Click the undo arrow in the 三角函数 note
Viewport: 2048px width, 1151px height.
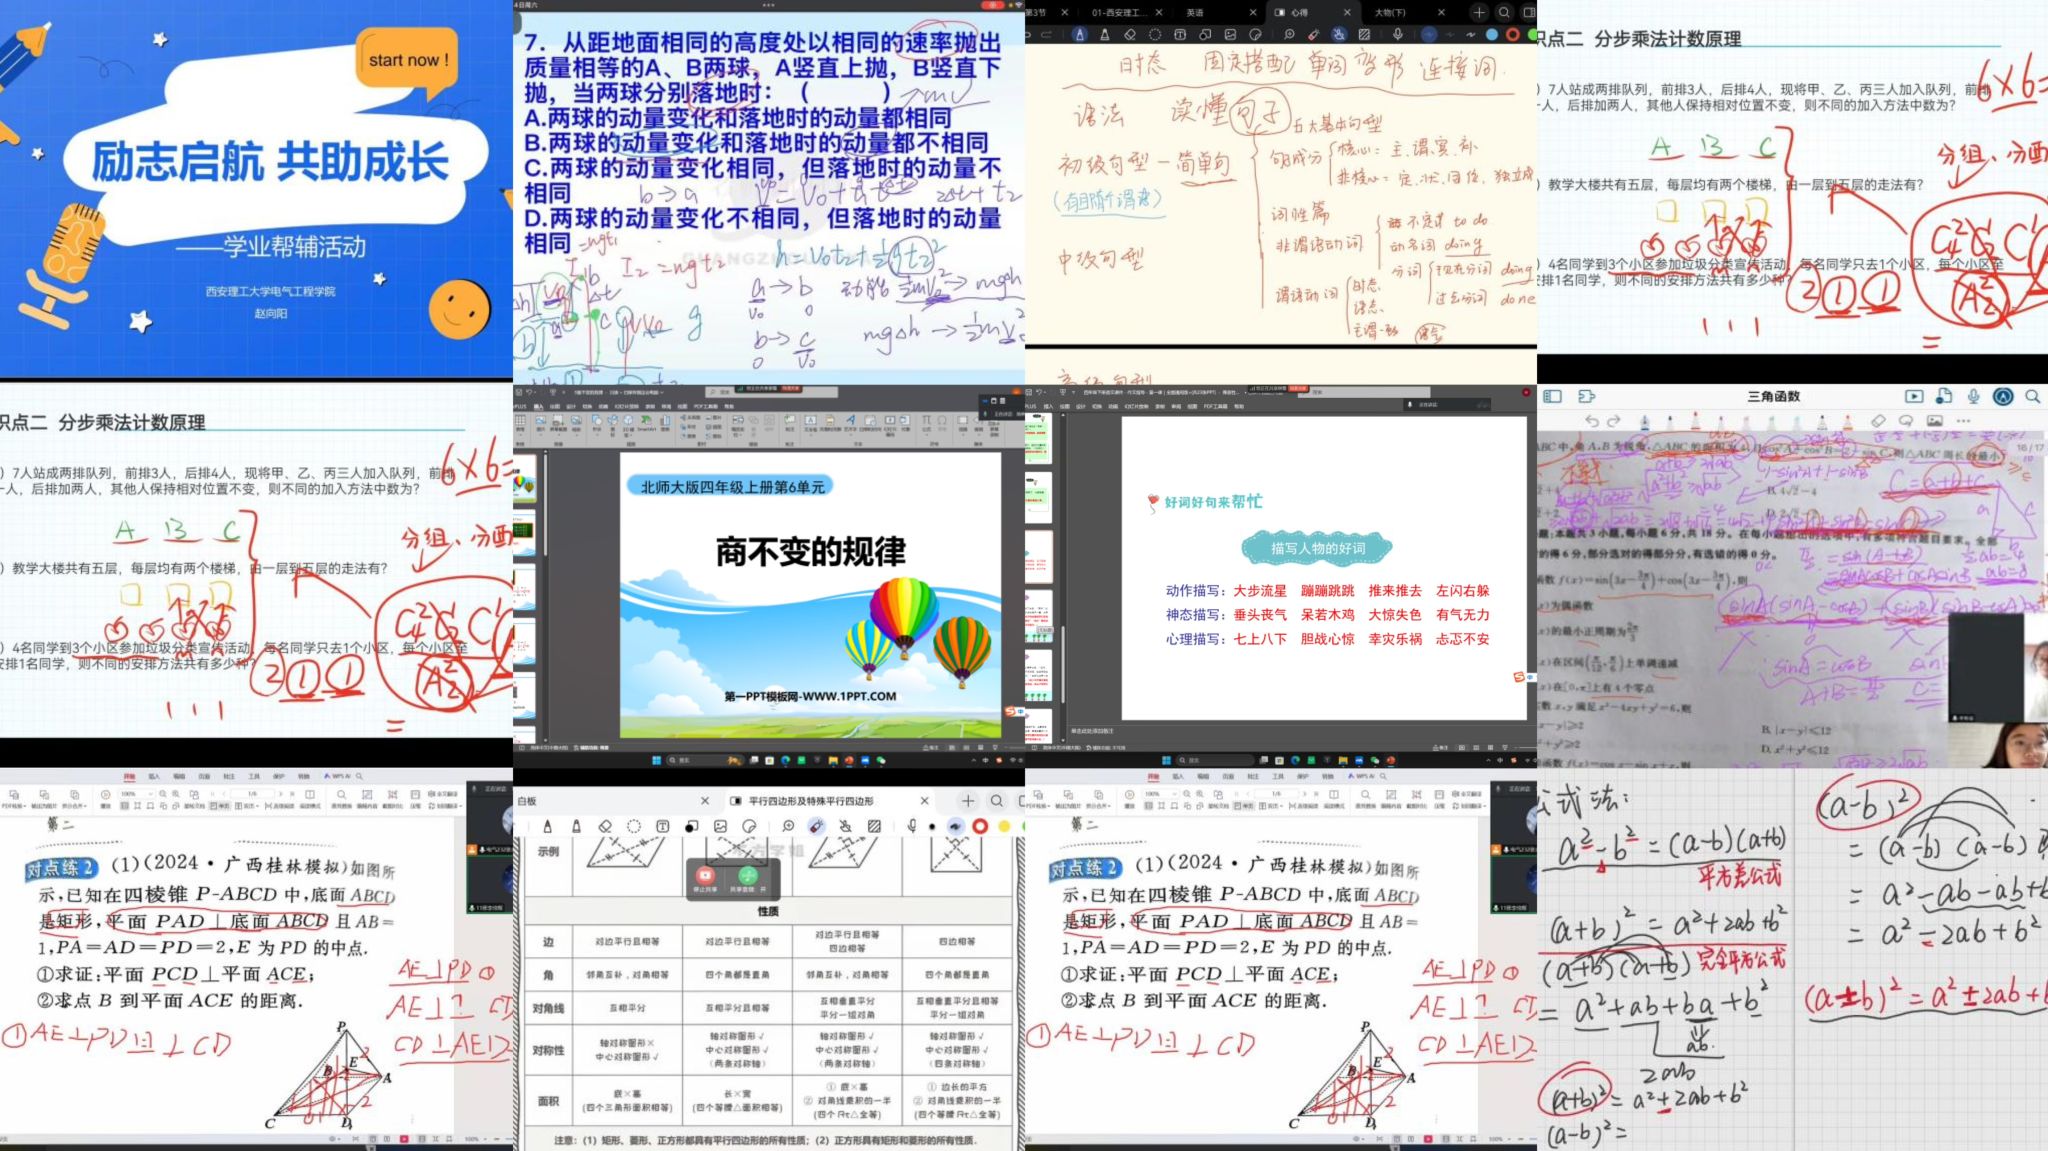[1592, 421]
